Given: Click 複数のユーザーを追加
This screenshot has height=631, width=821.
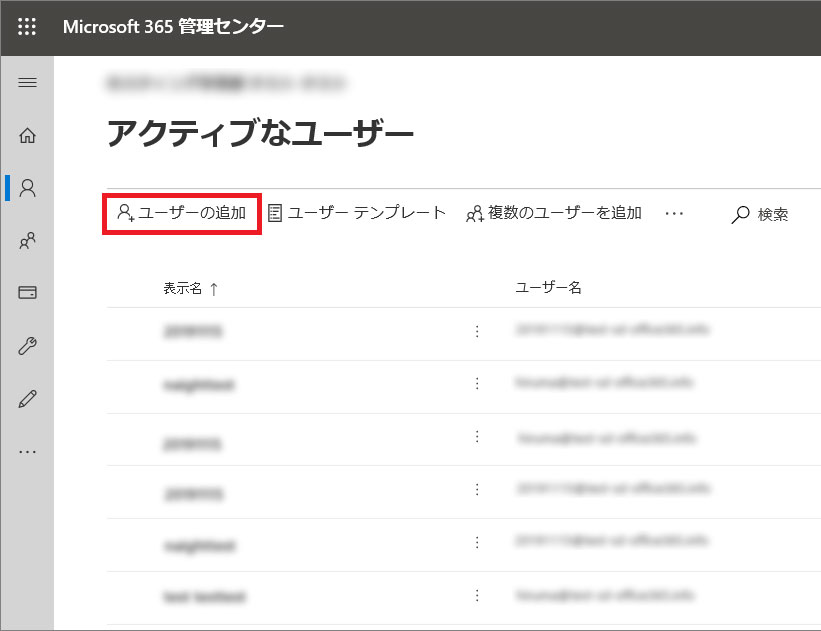Looking at the screenshot, I should coord(553,213).
